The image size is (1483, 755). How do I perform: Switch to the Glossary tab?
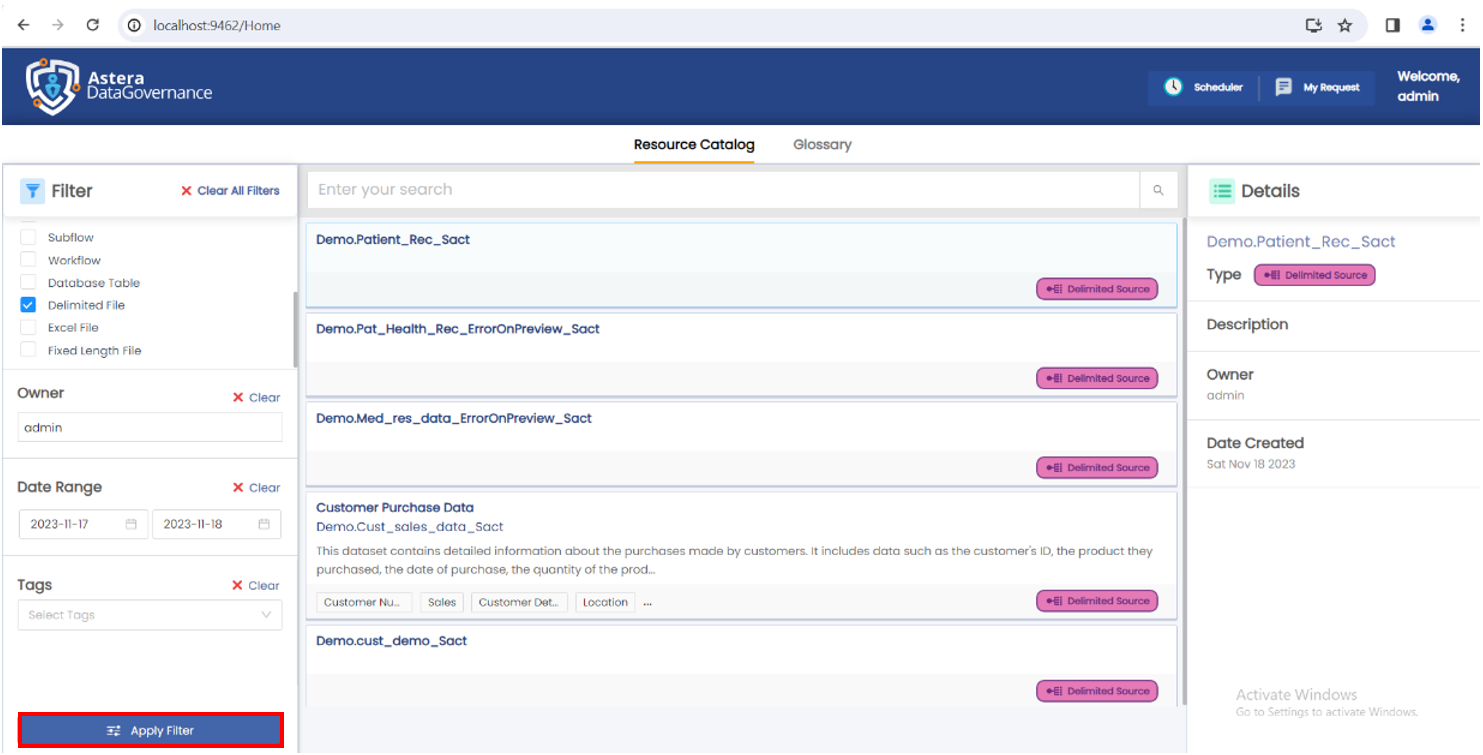pos(822,145)
